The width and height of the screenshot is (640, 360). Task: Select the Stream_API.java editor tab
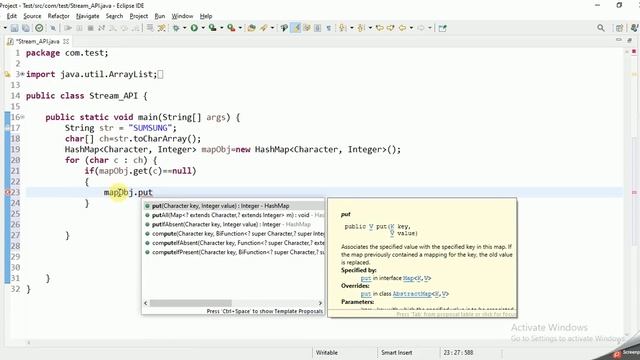(37, 41)
